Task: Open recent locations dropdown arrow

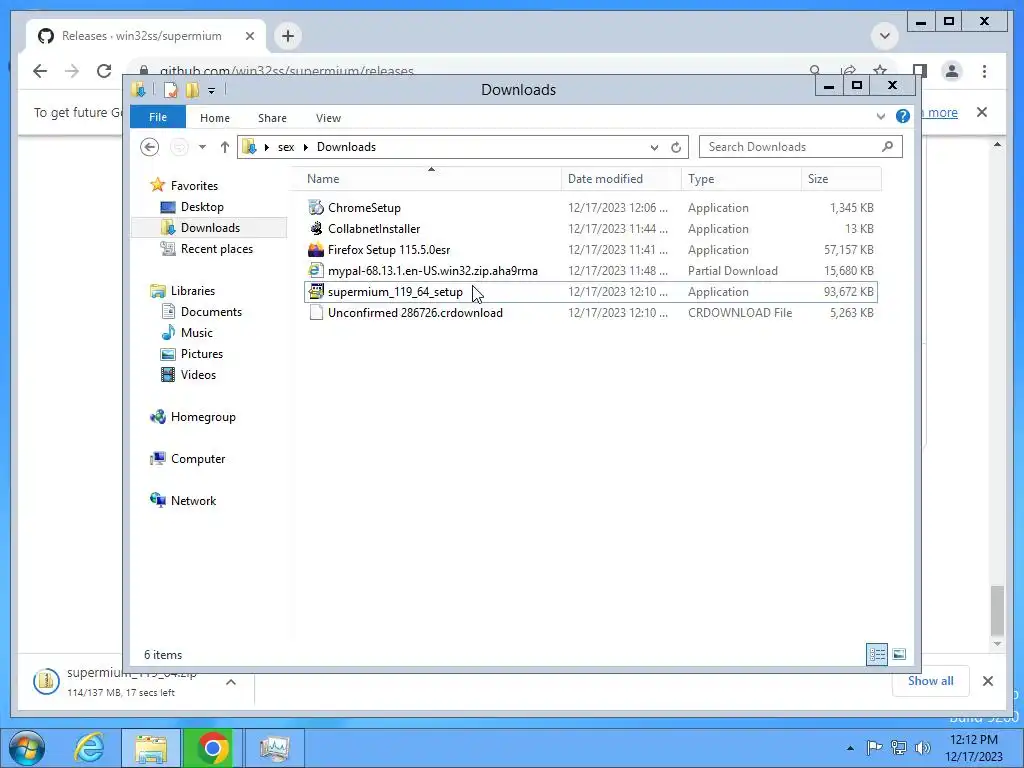Action: 202,147
